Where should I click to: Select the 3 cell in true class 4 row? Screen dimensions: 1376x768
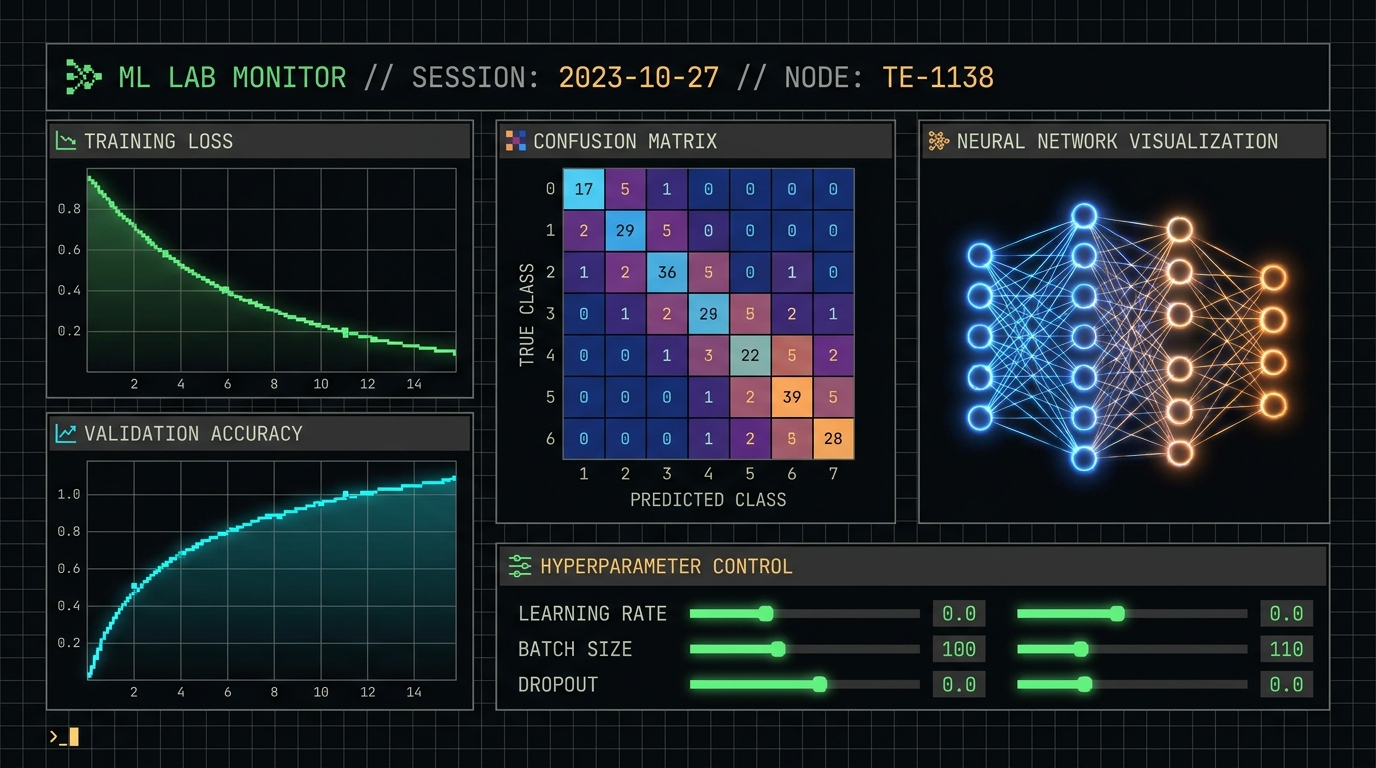point(708,355)
